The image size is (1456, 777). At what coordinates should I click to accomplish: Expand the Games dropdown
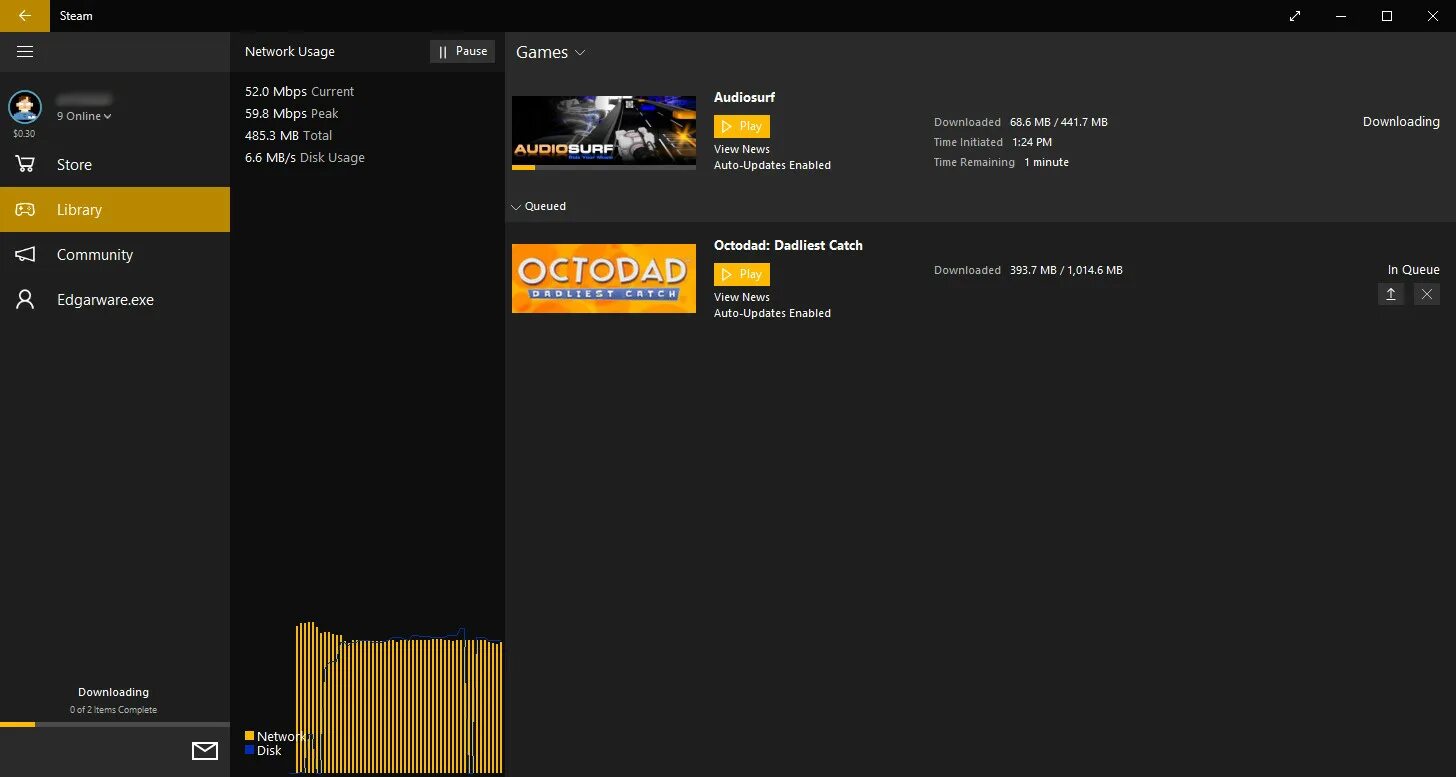pyautogui.click(x=551, y=53)
